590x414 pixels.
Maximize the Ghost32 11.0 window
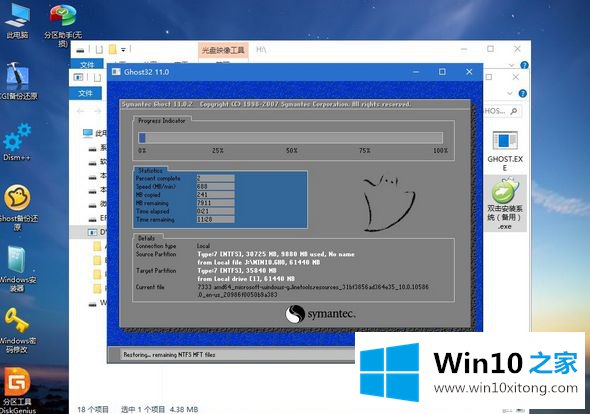[x=442, y=72]
